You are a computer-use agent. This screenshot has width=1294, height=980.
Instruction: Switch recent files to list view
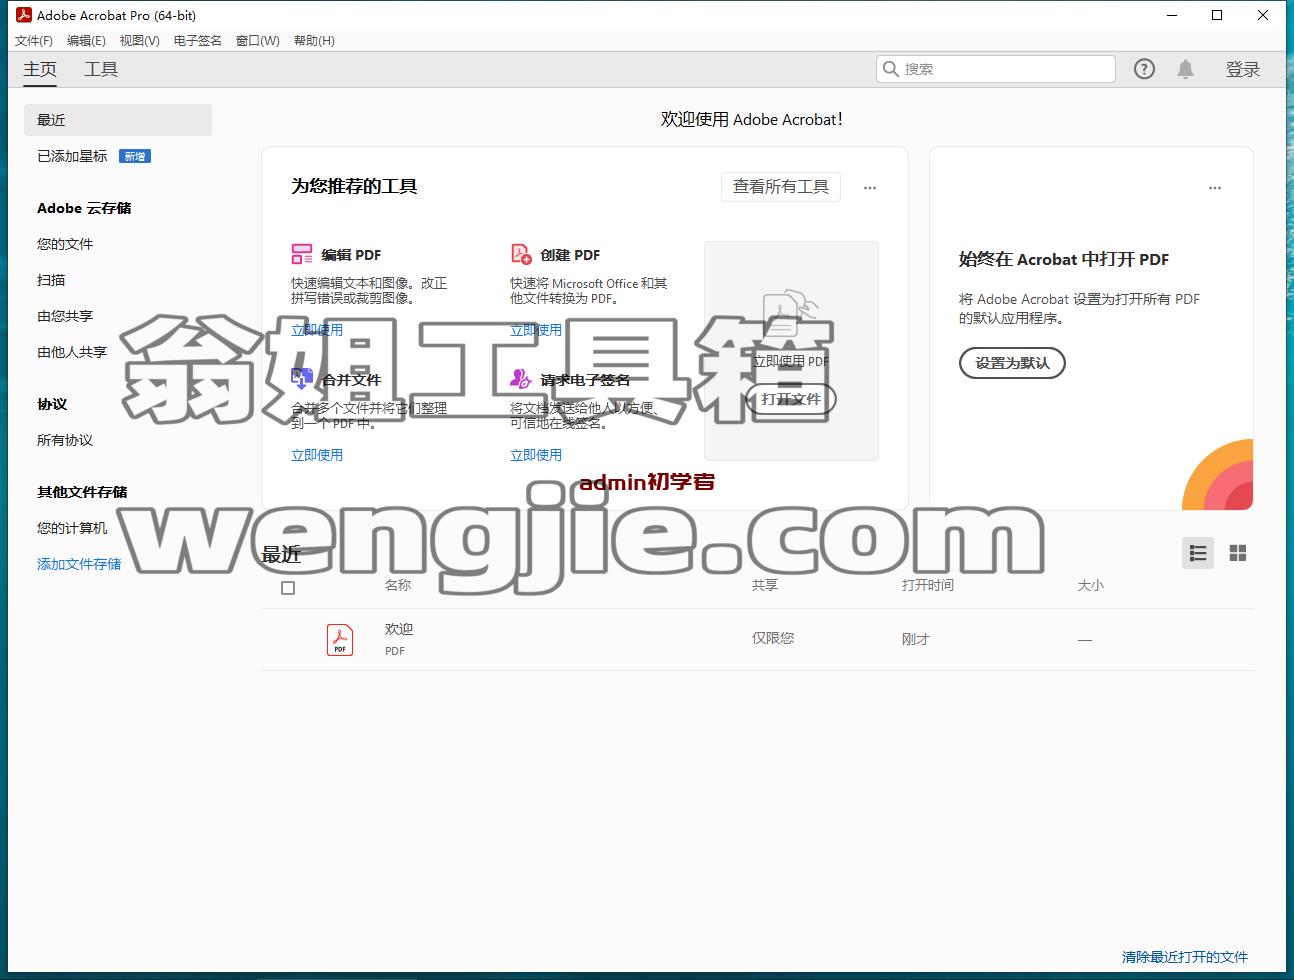1198,553
